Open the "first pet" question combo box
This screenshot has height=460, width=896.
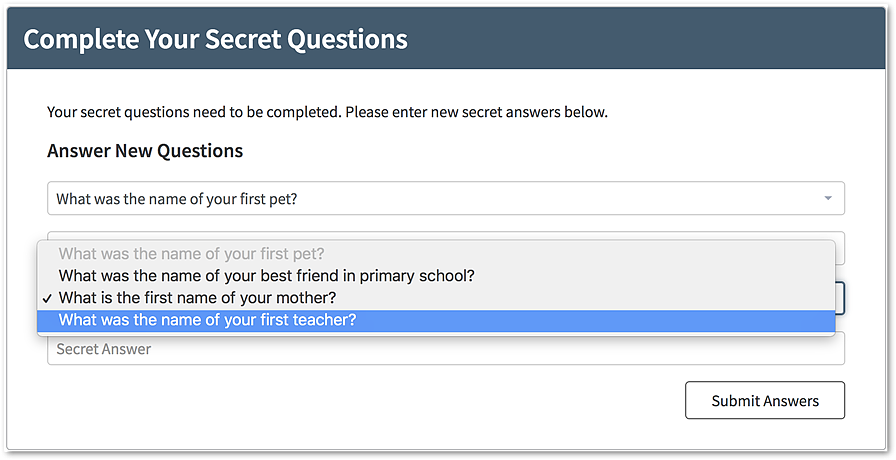coord(445,198)
